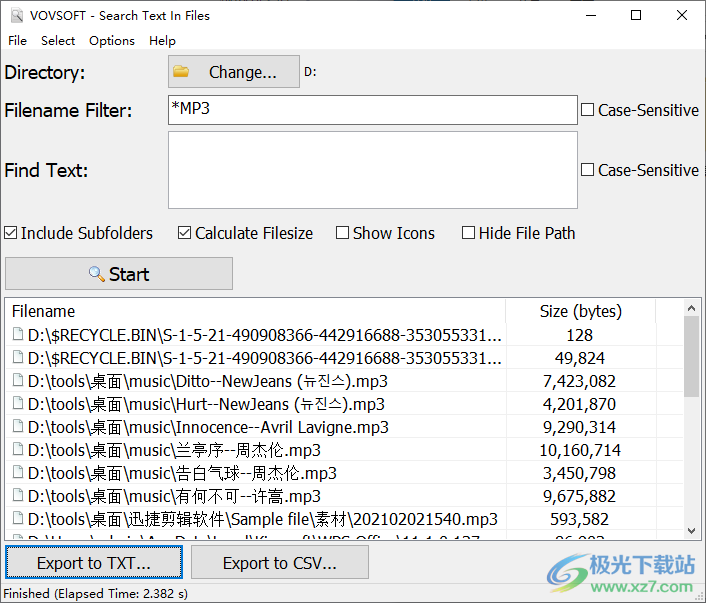The height and width of the screenshot is (603, 706).
Task: Click the size value 10,160,714
Action: pos(580,450)
